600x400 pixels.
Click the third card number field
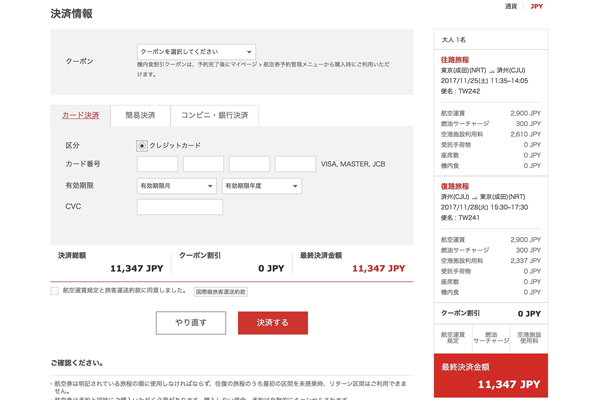(x=249, y=164)
